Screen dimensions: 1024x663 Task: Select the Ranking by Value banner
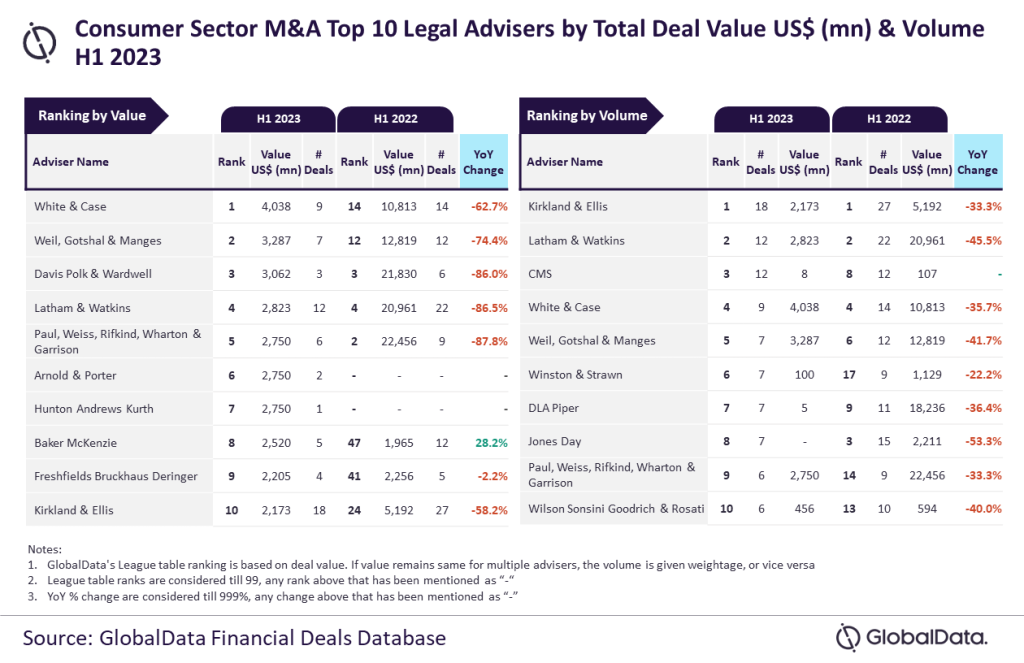click(97, 116)
